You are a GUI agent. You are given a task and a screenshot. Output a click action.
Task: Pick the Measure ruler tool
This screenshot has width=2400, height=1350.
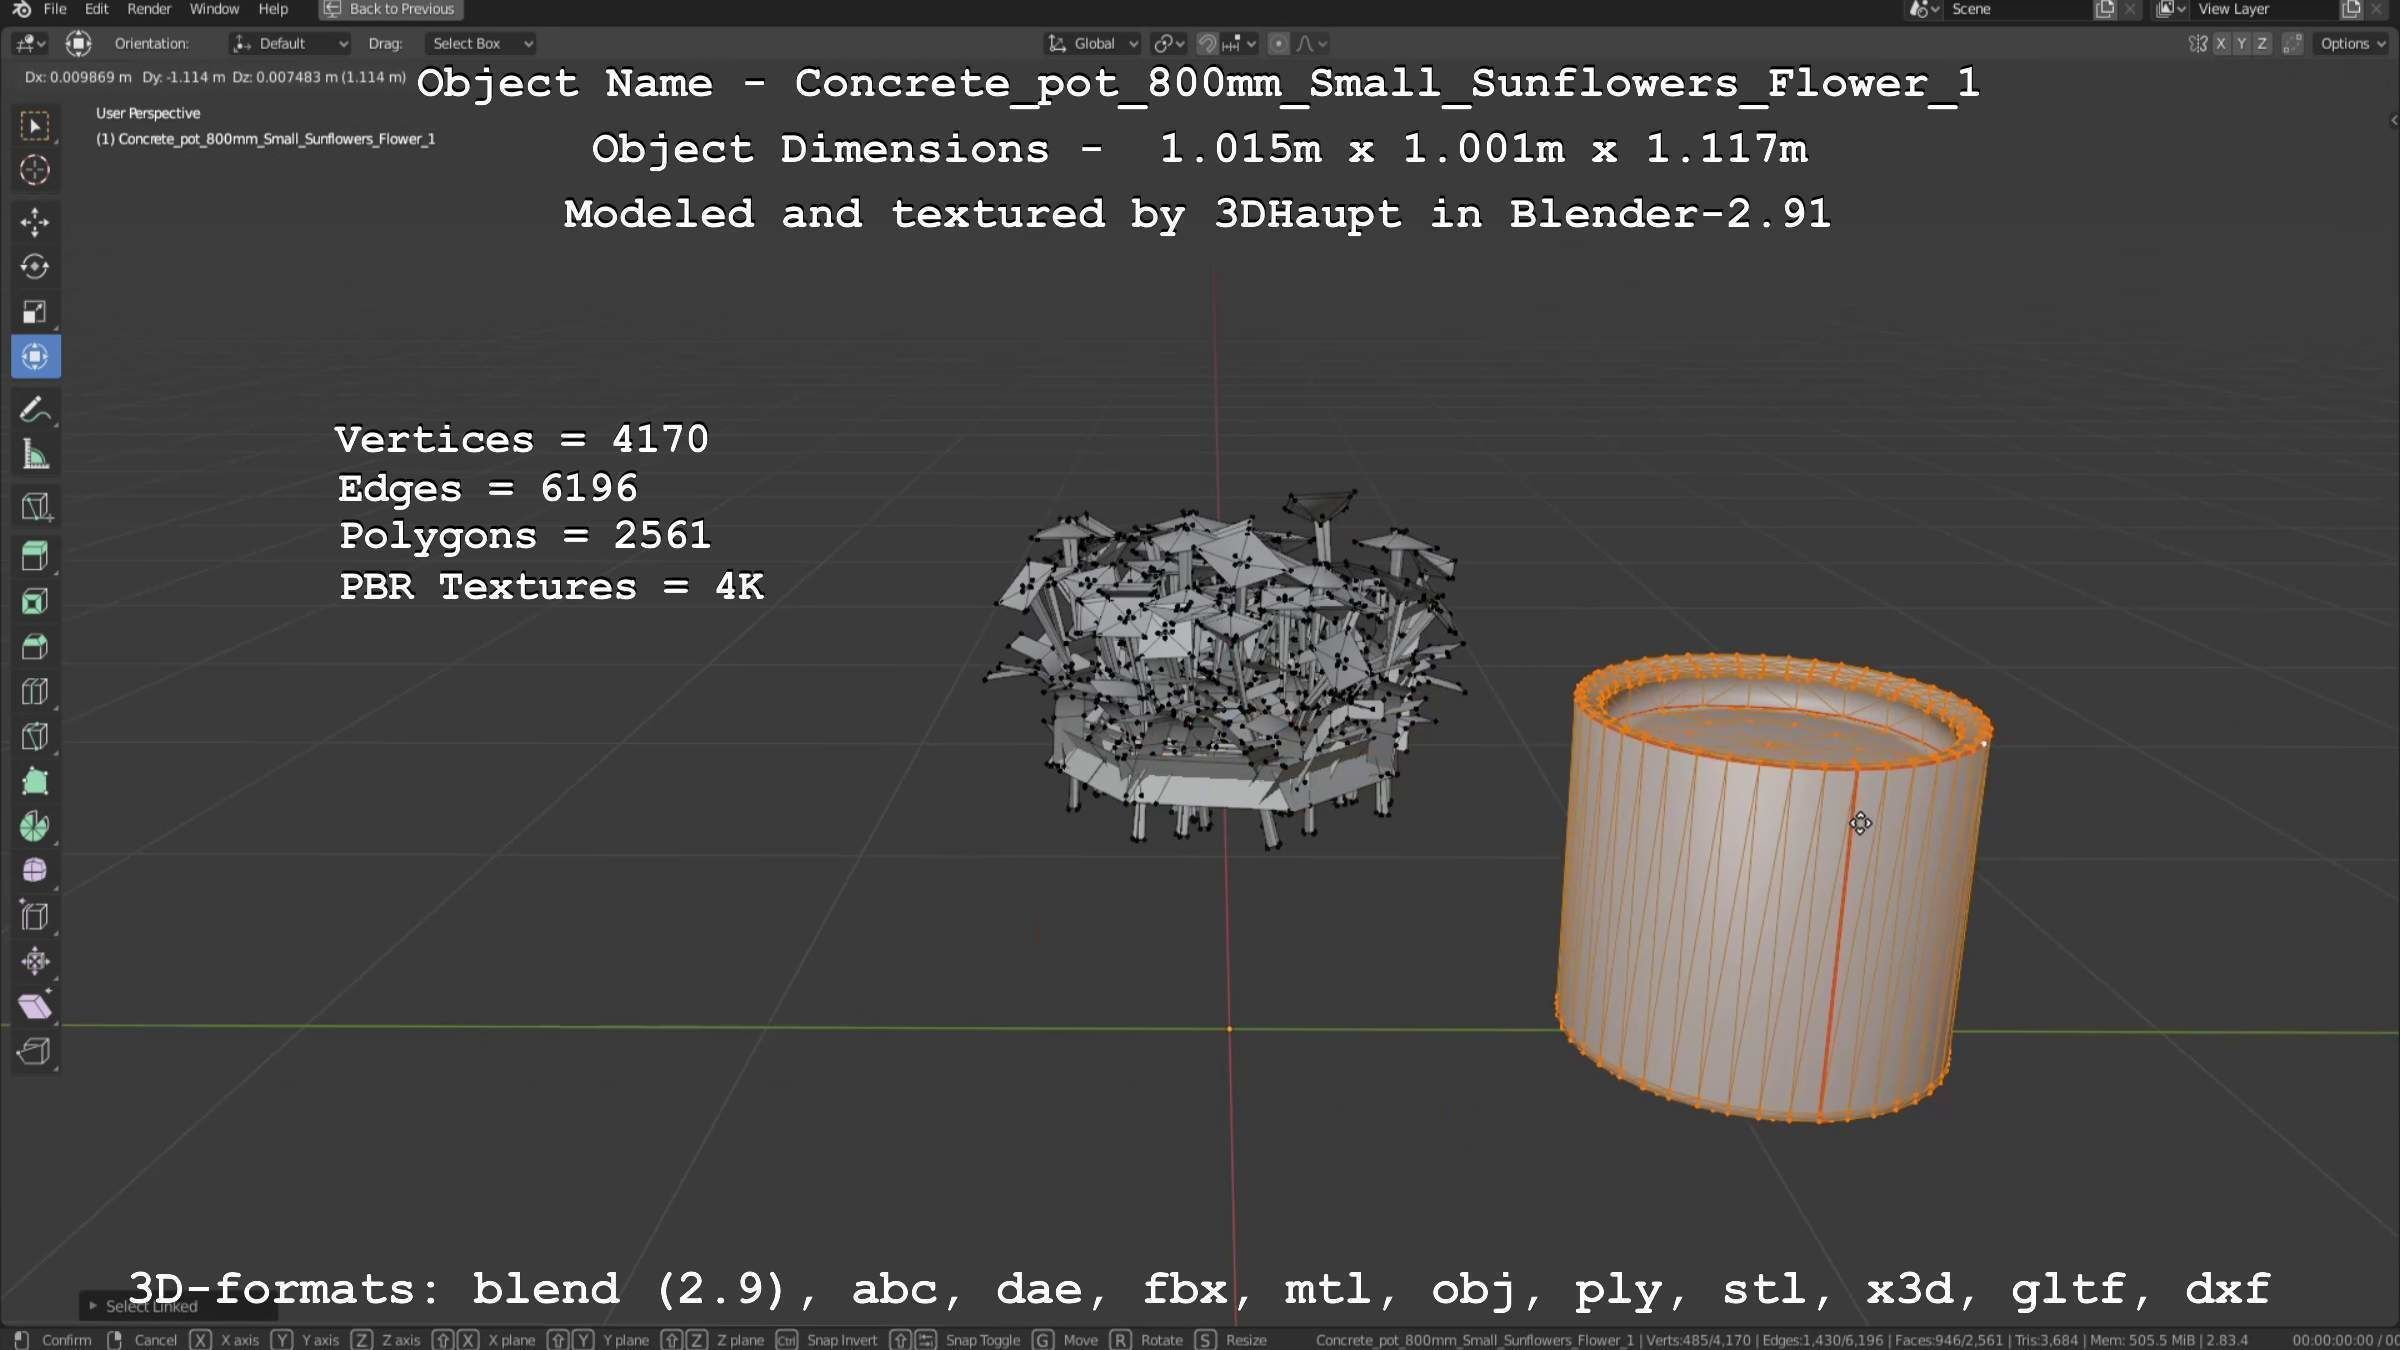click(x=35, y=455)
